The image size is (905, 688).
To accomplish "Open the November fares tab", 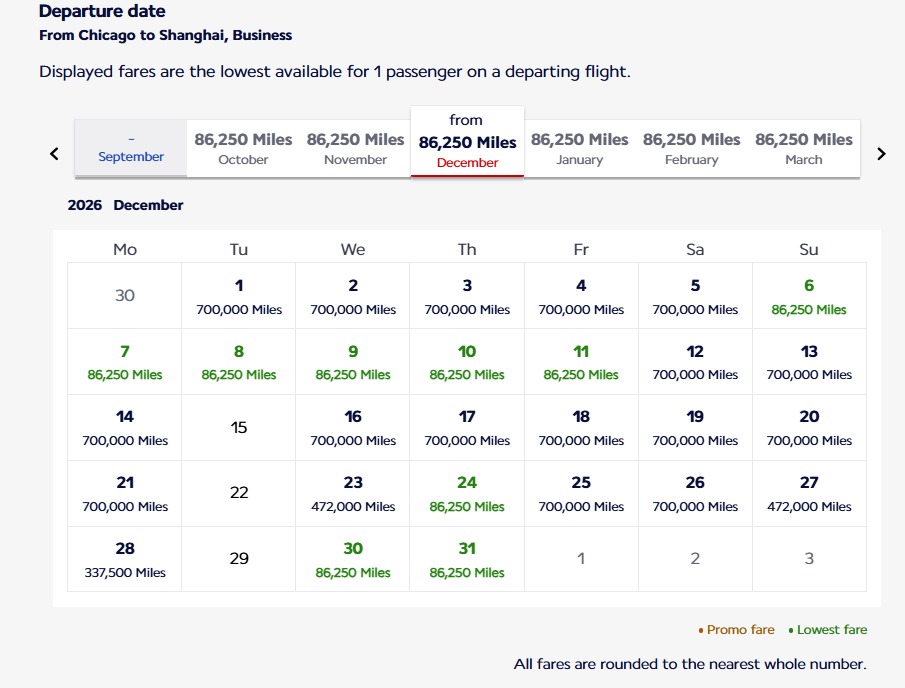I will coord(356,148).
